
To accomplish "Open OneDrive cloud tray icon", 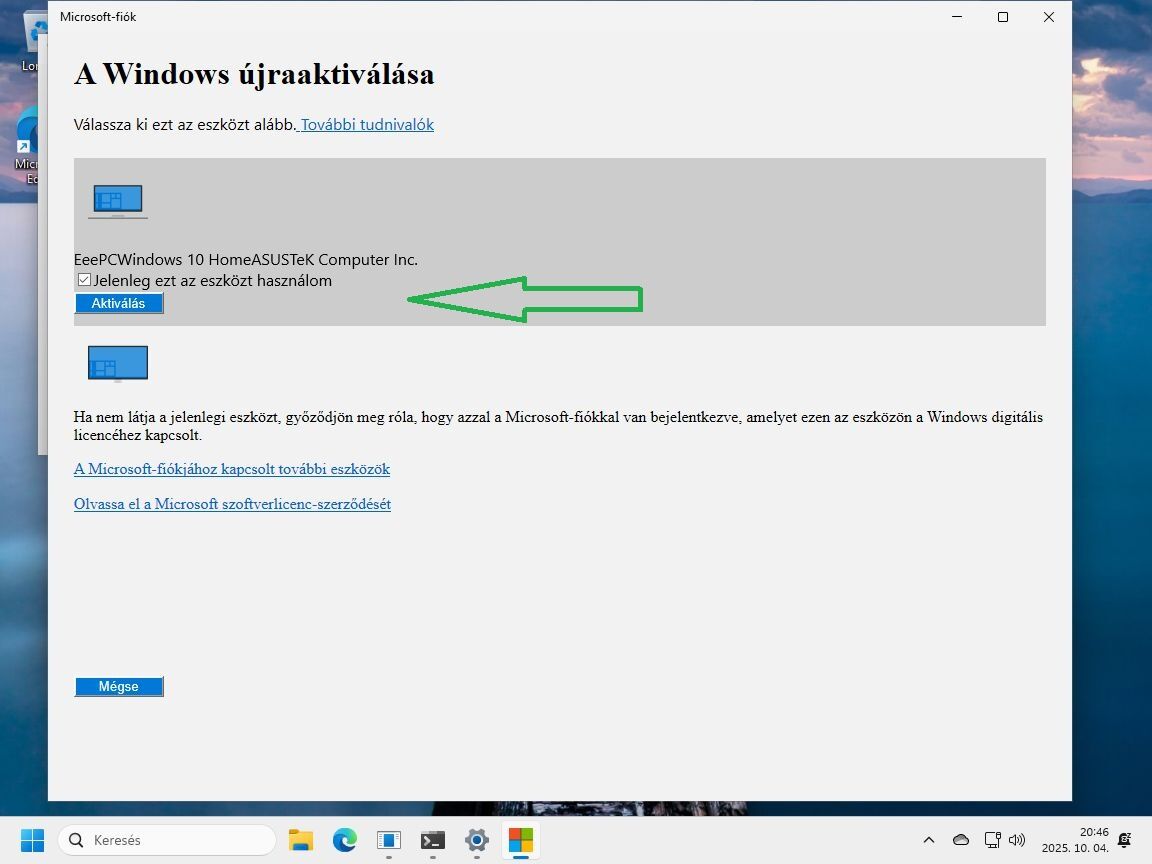I will coord(961,840).
